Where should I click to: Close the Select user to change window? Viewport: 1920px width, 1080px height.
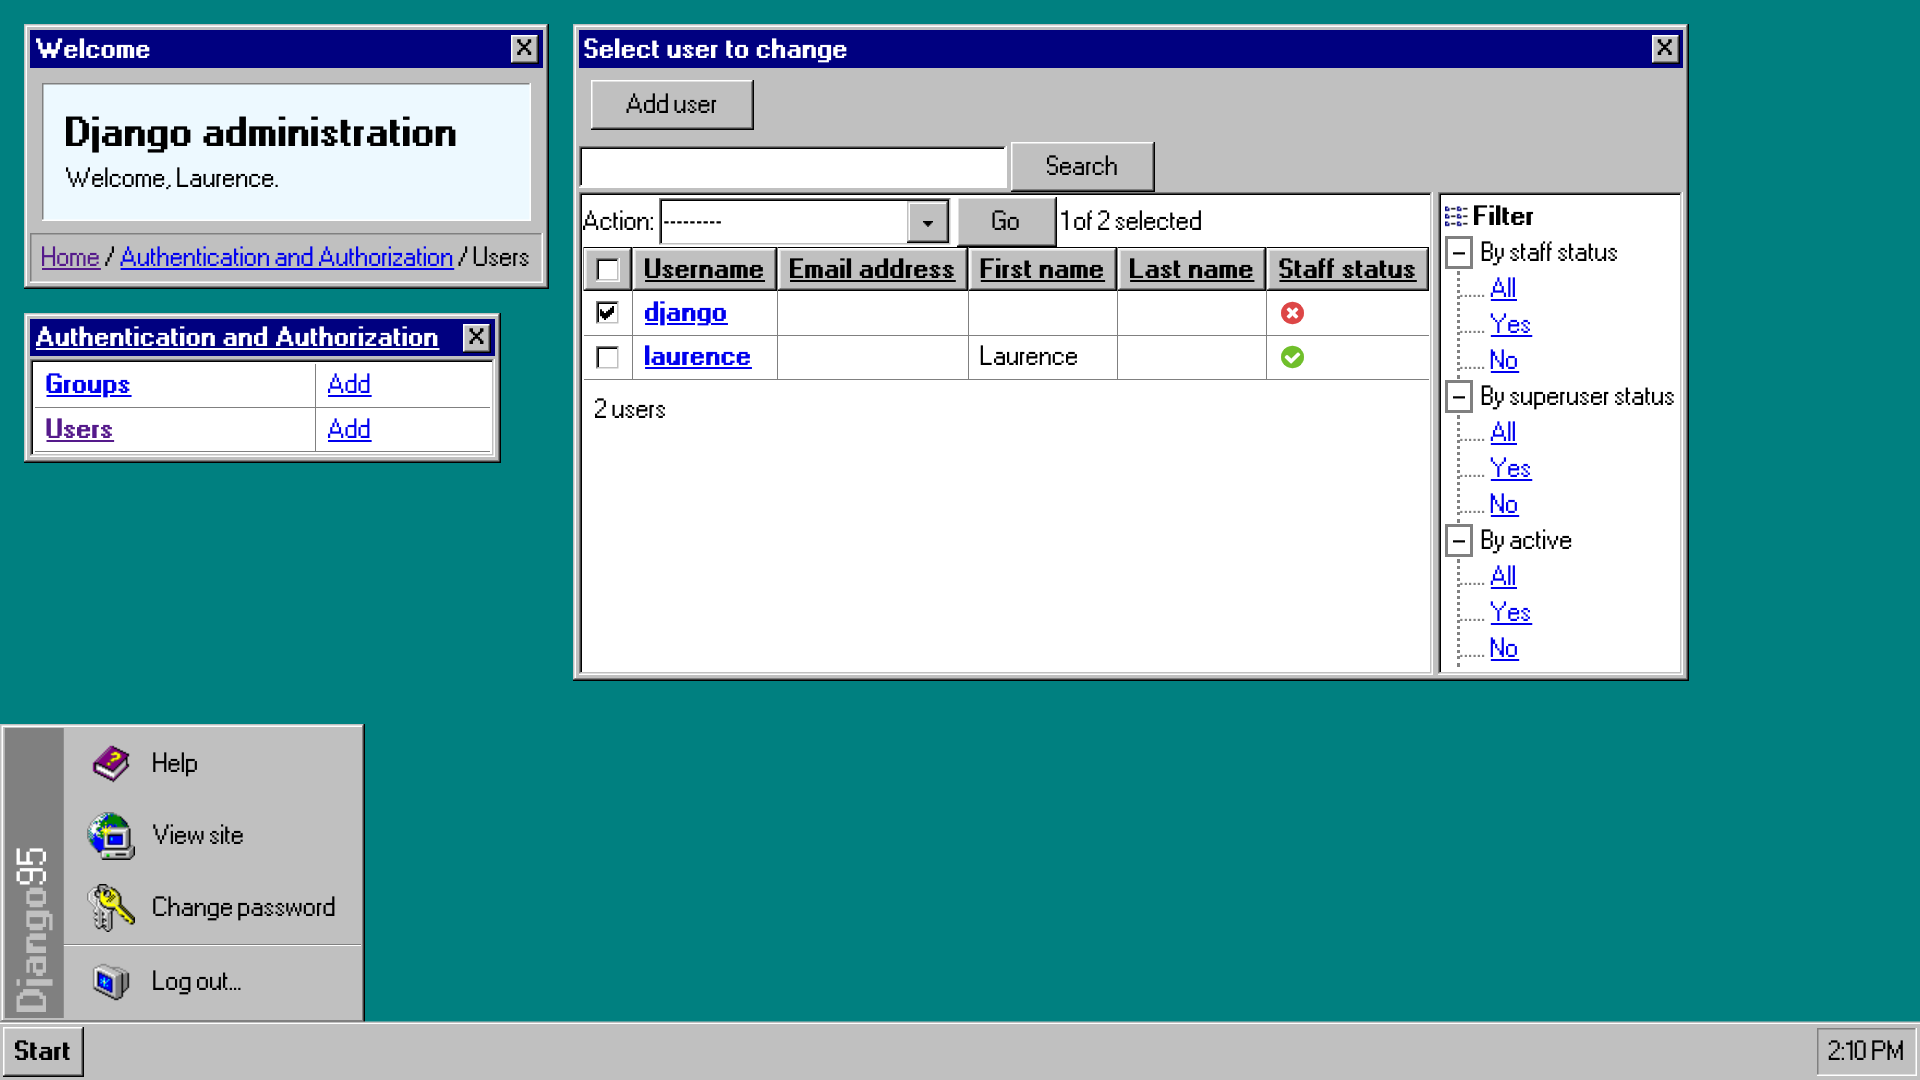point(1664,48)
